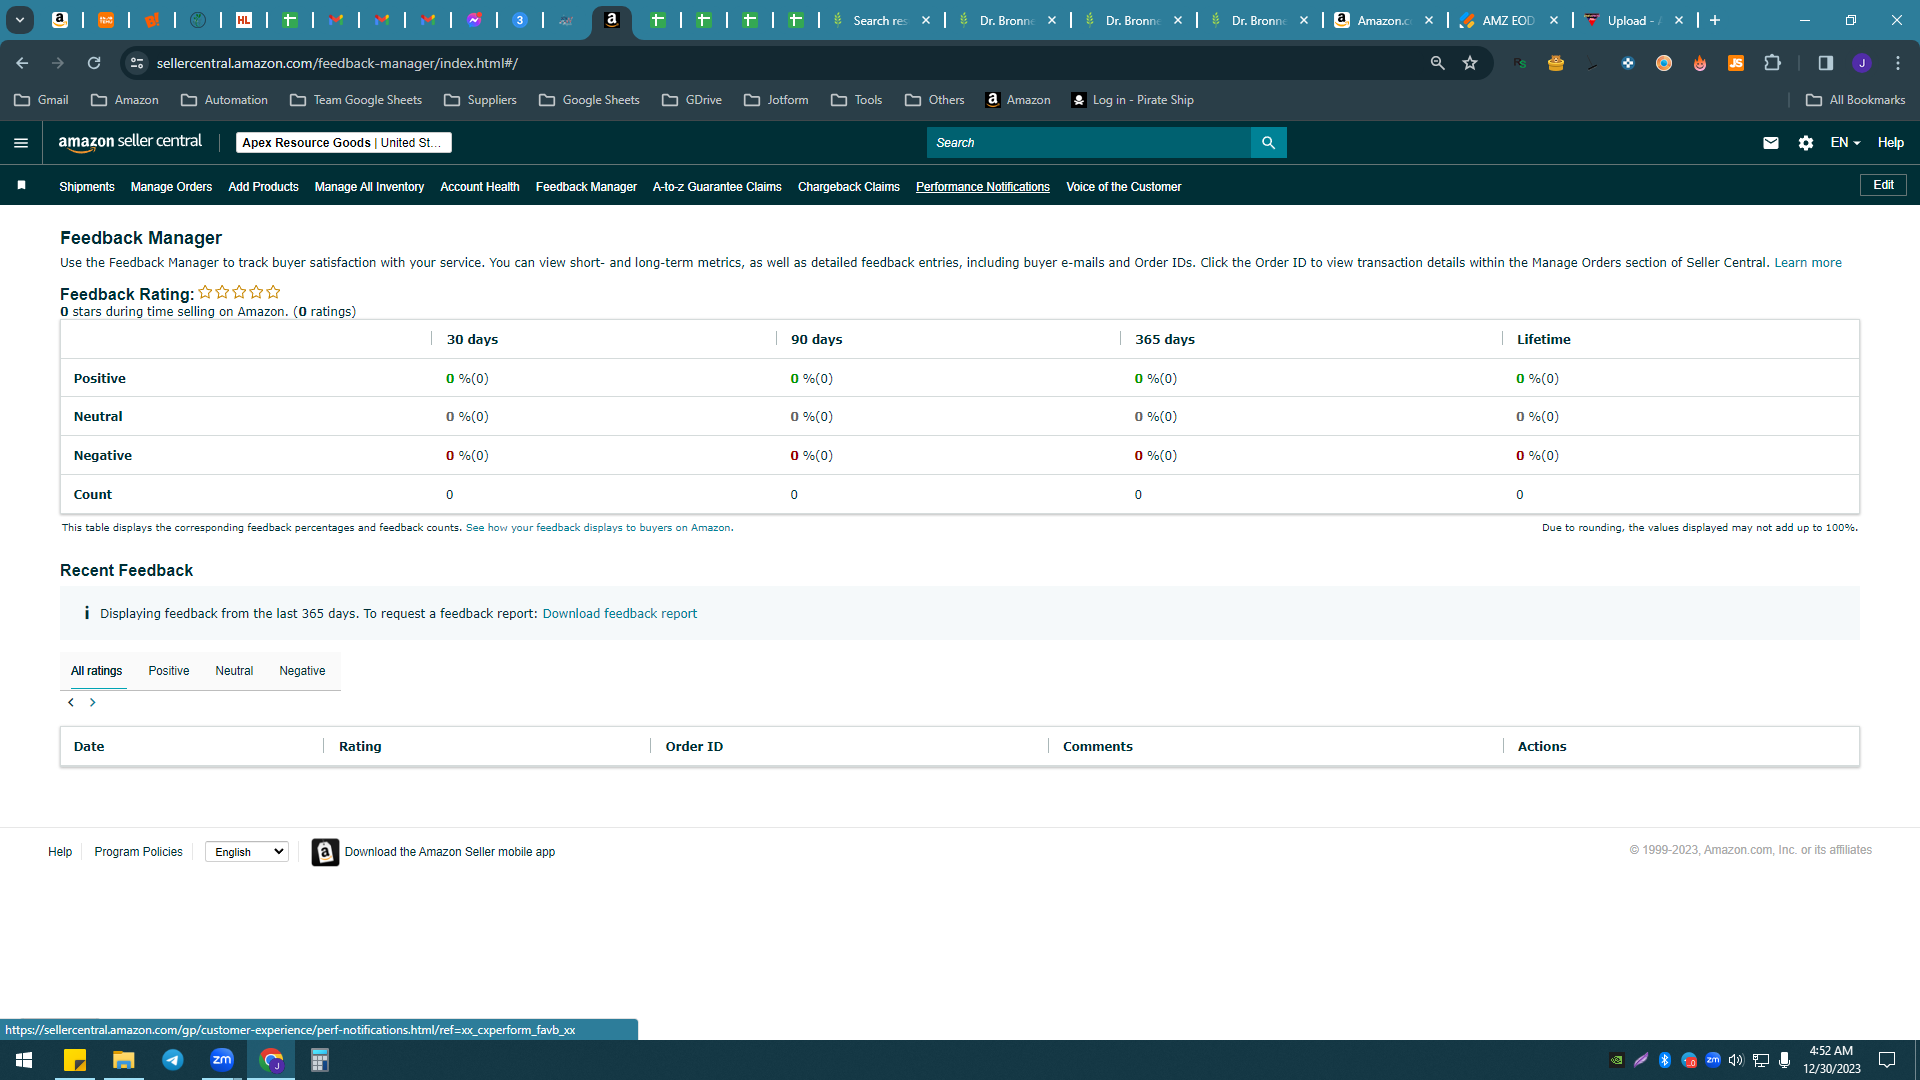Open the Seller Central hamburger menu
The image size is (1920, 1080).
tap(20, 143)
